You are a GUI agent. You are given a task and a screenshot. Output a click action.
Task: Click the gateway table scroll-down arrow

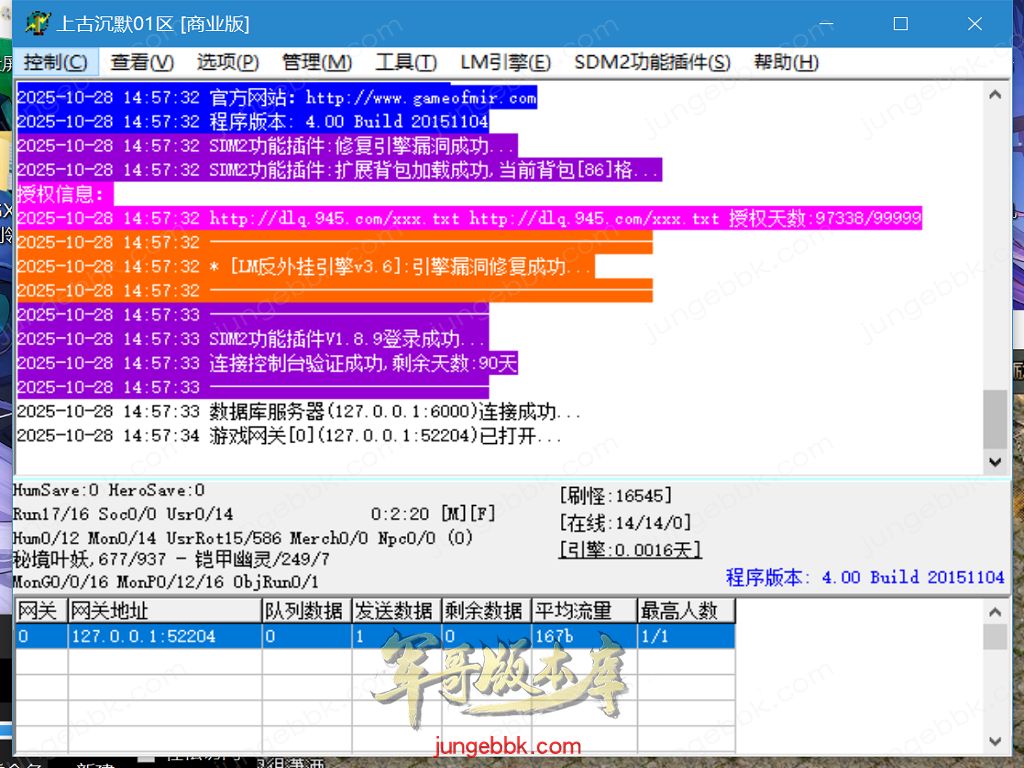click(994, 741)
